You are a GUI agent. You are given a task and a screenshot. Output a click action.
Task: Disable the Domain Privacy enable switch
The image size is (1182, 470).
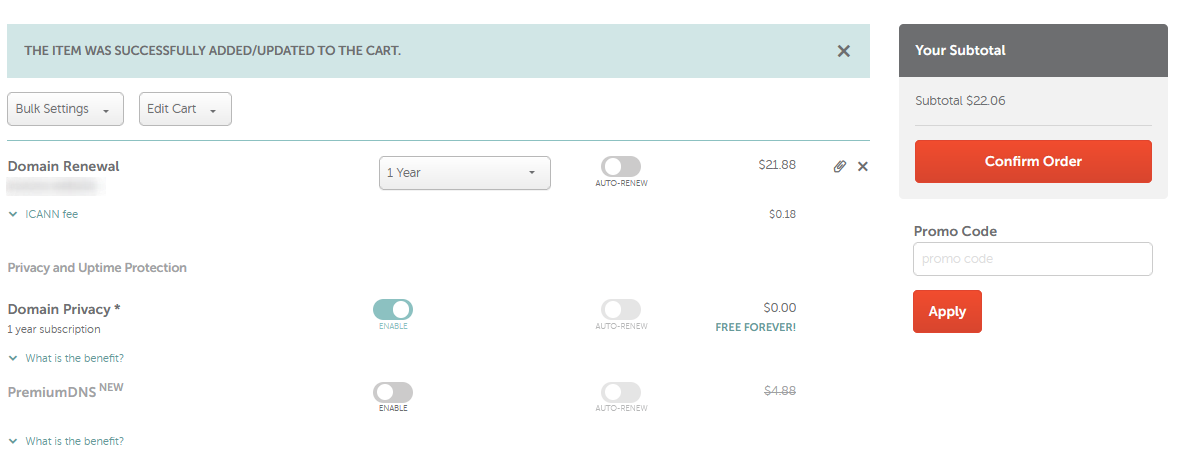393,309
